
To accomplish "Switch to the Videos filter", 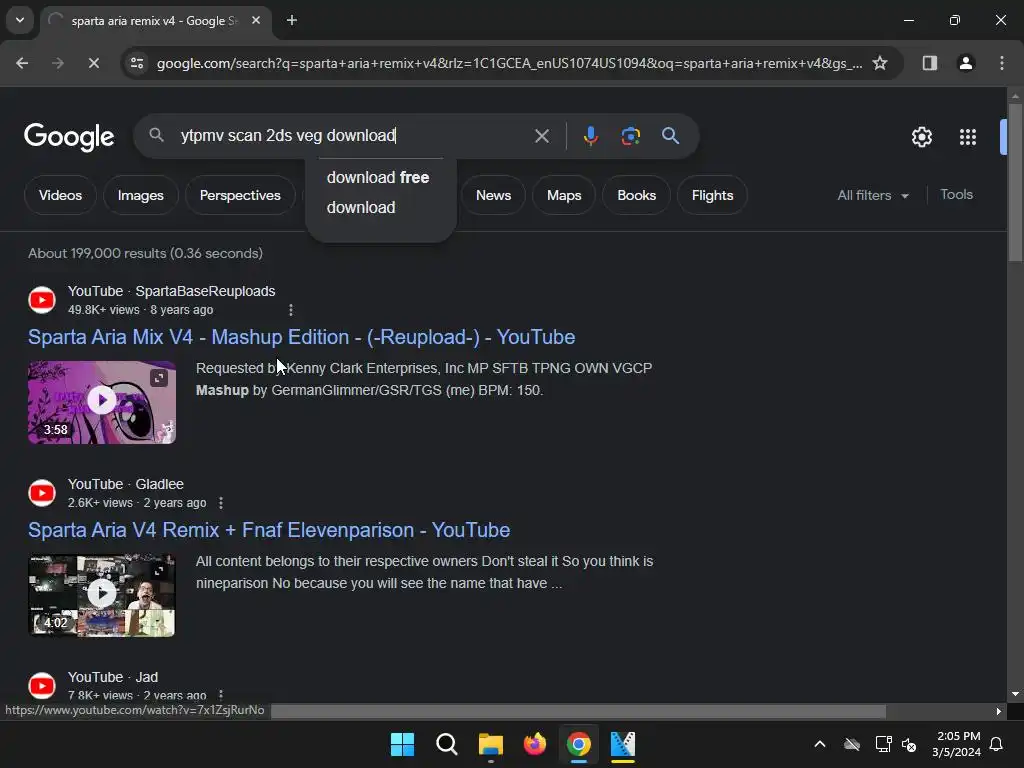I will coord(60,195).
